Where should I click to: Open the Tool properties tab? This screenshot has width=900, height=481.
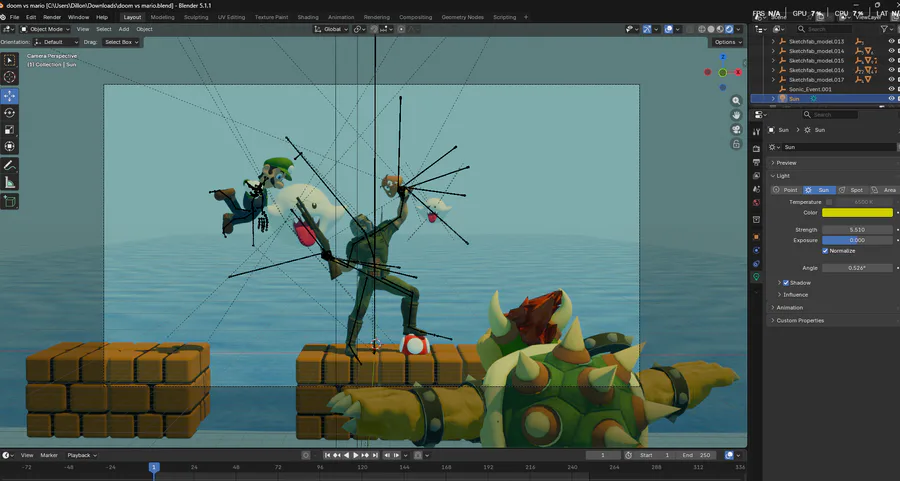click(757, 132)
